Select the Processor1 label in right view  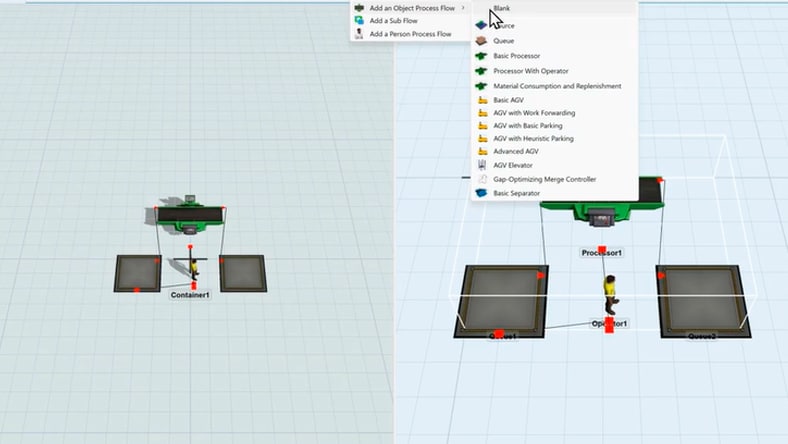602,253
